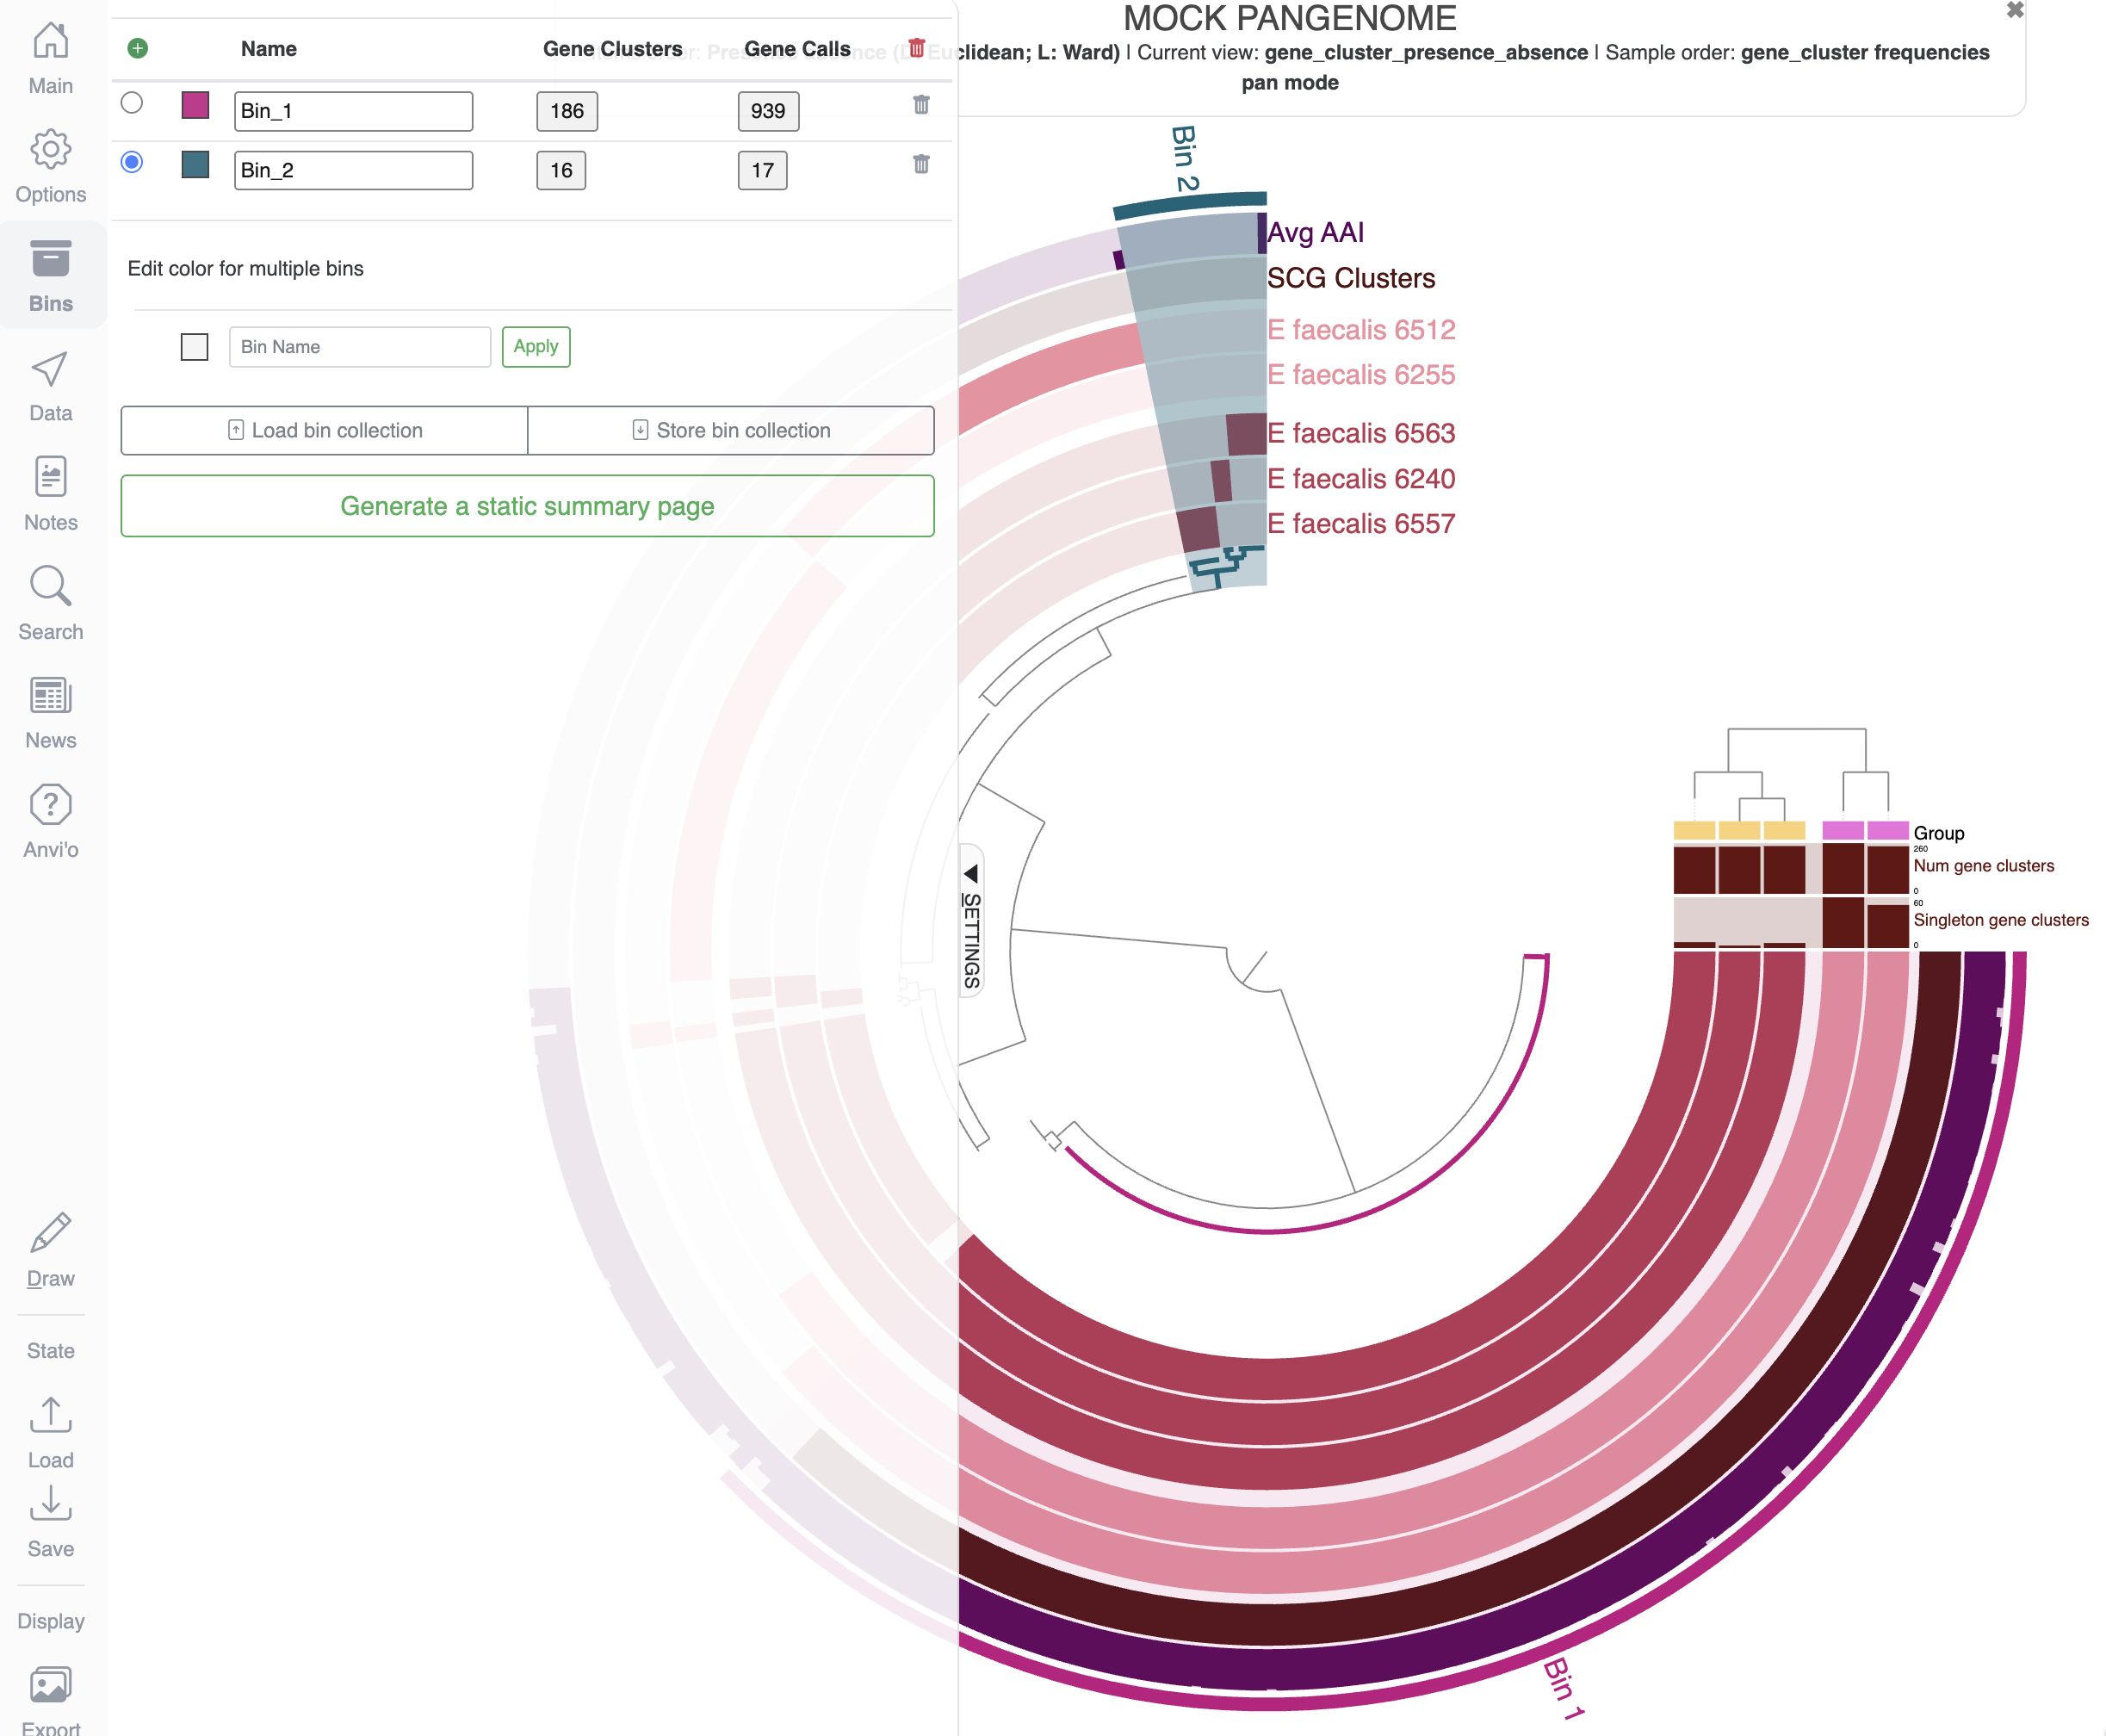2106x1736 pixels.
Task: Click the red delete all bins icon
Action: (916, 47)
